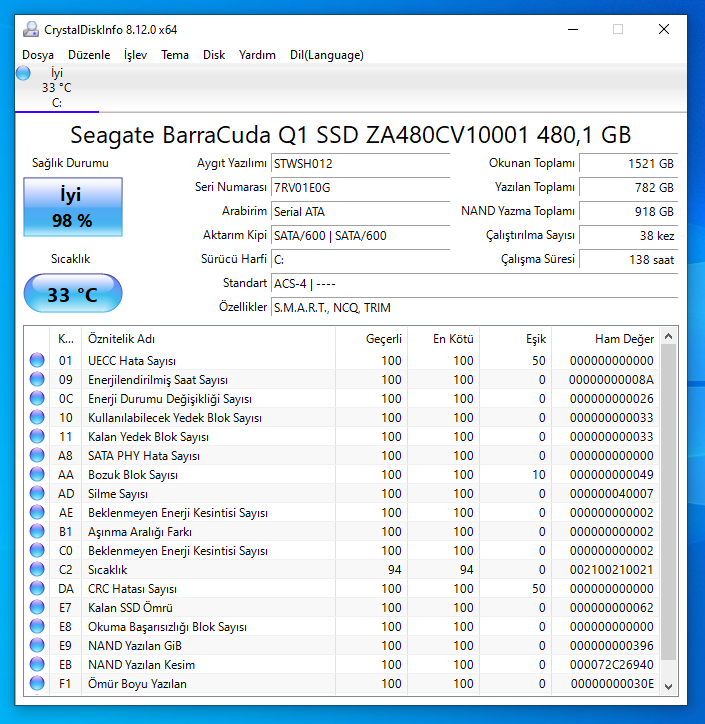Screen dimensions: 705x724
Task: Click status orb for NAND Yazılan Kesim row
Action: 37,664
